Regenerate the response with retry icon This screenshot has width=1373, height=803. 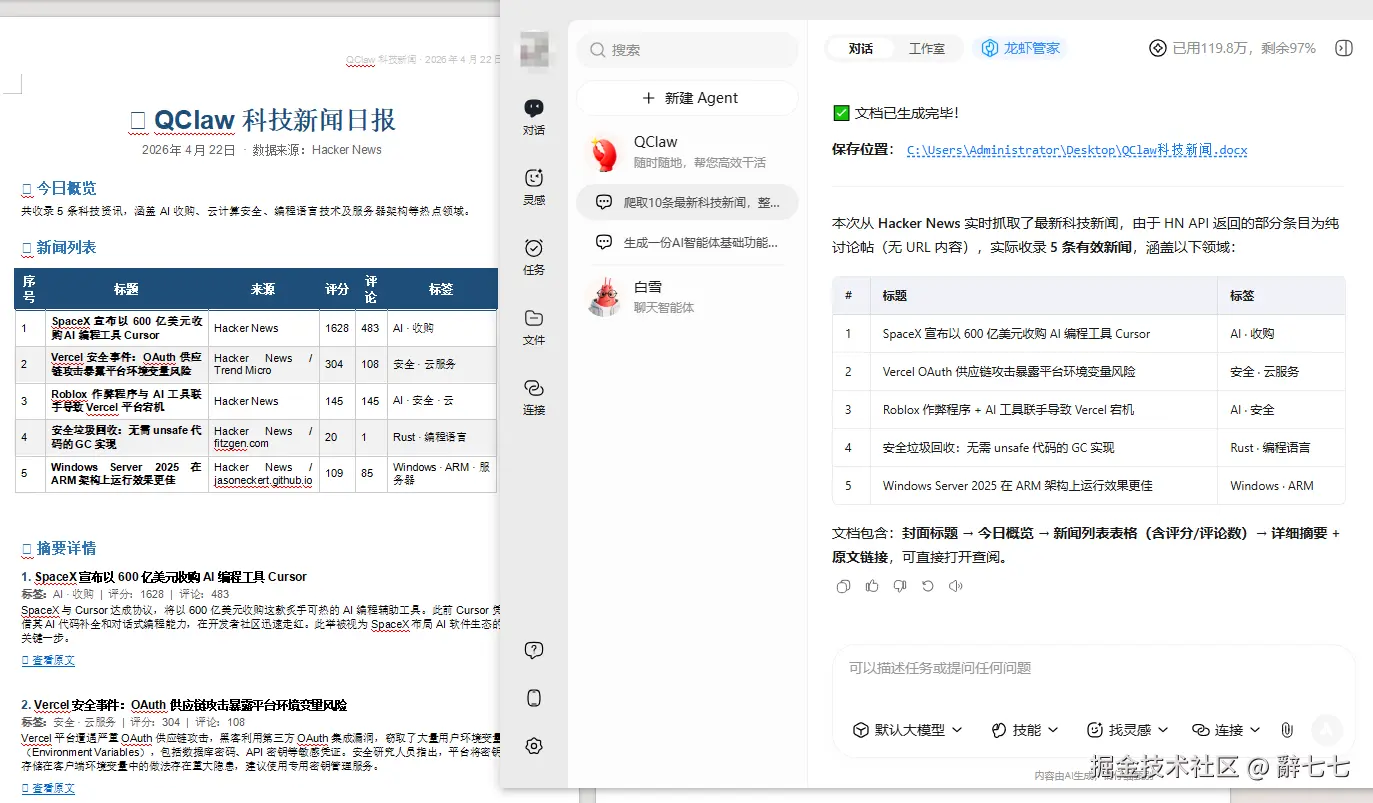coord(928,586)
